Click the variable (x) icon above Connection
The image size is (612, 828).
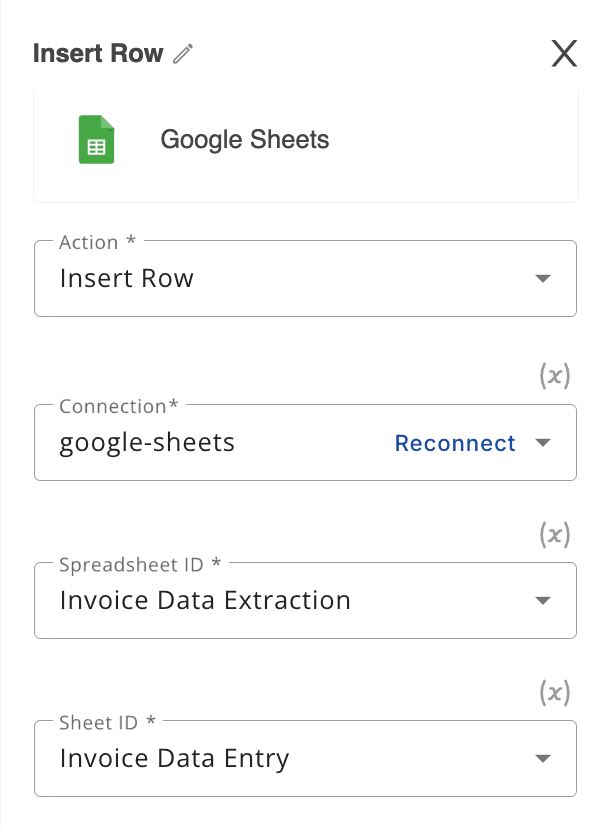tap(555, 376)
